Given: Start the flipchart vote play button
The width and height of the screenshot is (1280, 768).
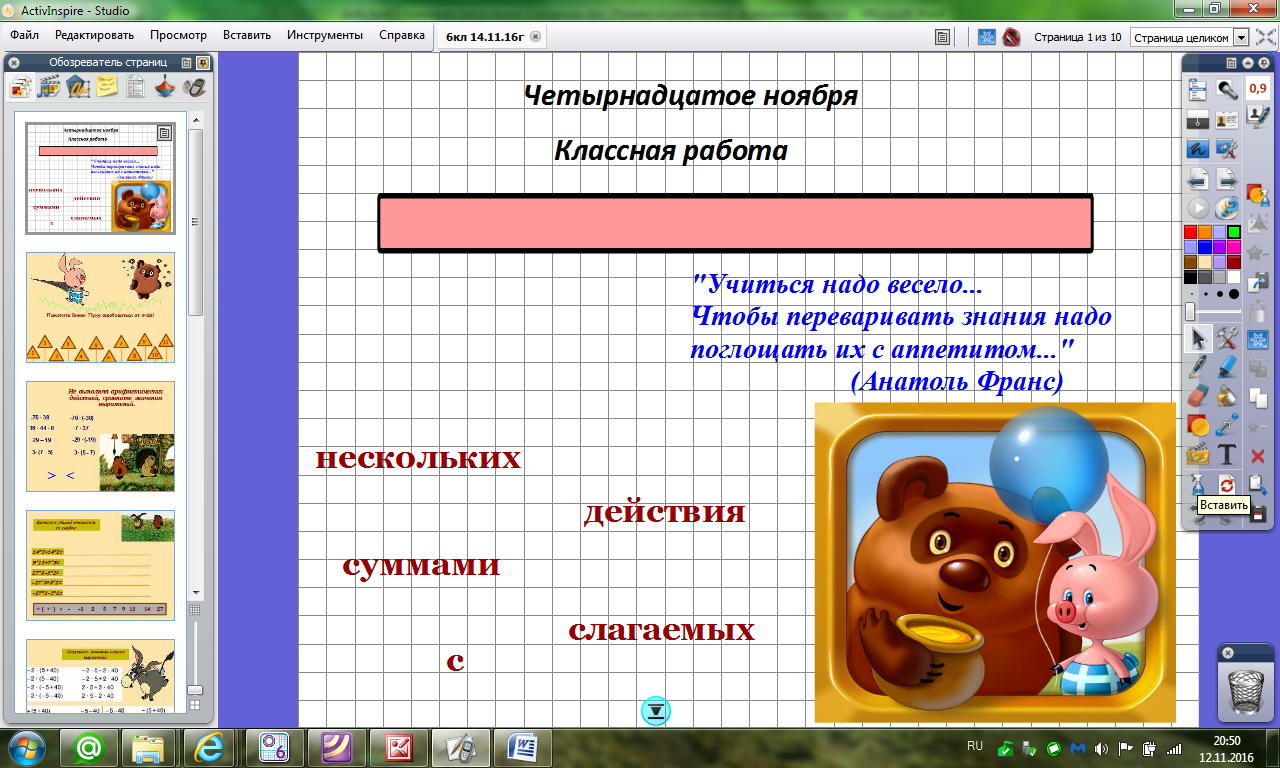Looking at the screenshot, I should [x=1198, y=208].
